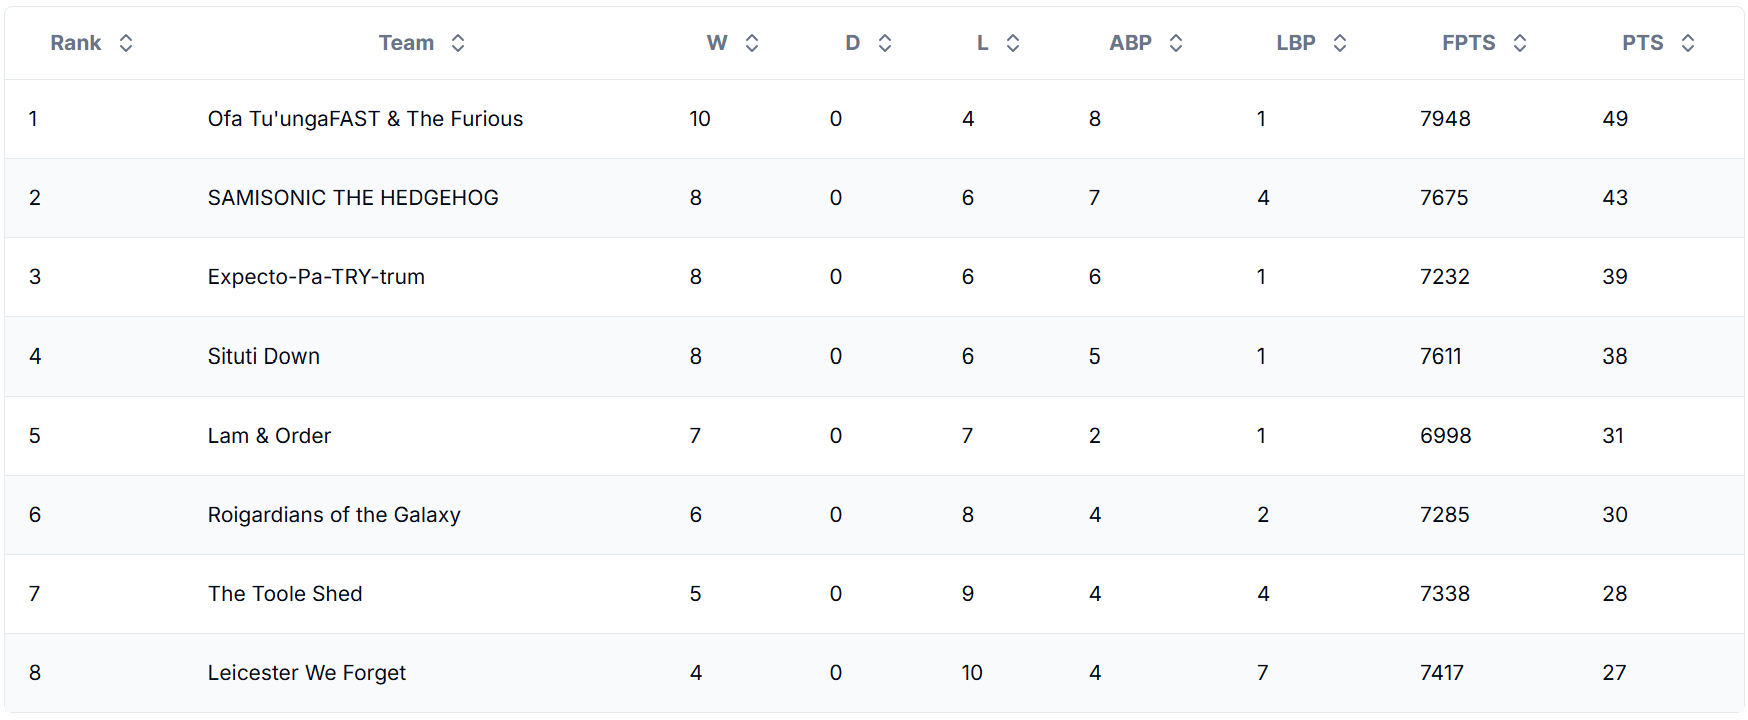
Task: Choose the Expecto-Pa-TRY-trum team name
Action: pos(316,277)
